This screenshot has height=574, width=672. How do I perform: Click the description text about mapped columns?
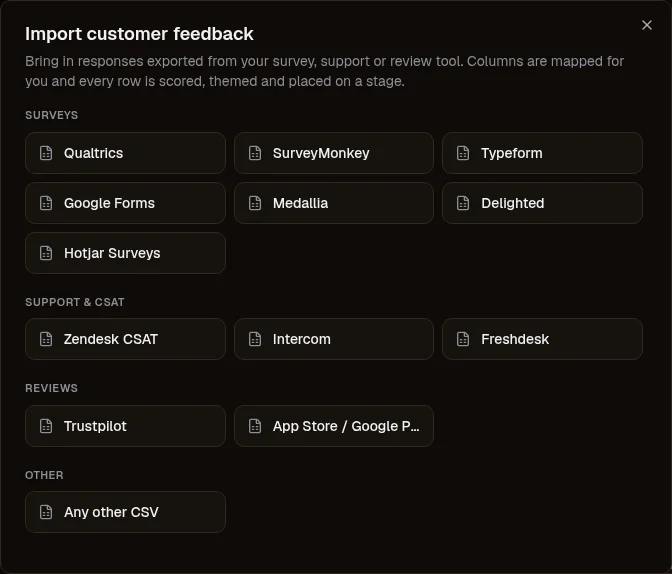click(x=324, y=71)
